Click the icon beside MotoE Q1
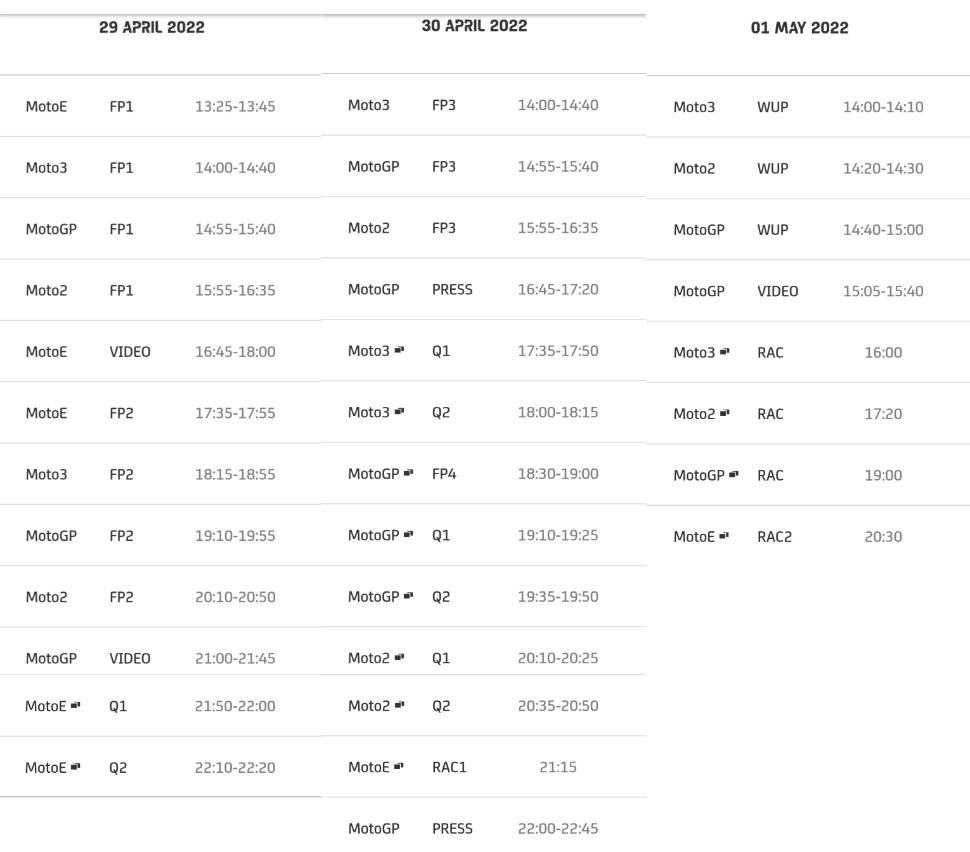The height and width of the screenshot is (852, 970). [75, 706]
